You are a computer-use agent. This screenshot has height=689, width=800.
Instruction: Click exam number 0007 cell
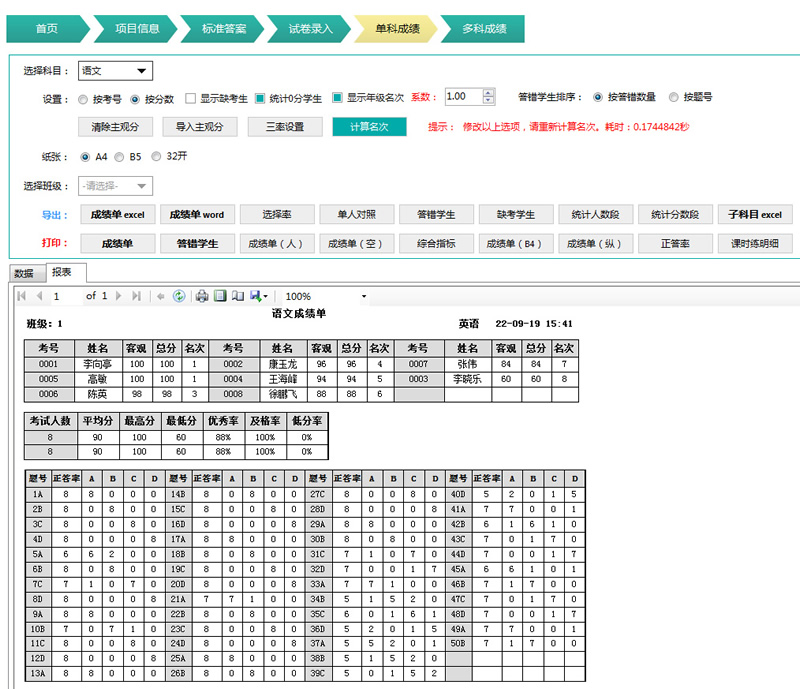click(x=418, y=364)
